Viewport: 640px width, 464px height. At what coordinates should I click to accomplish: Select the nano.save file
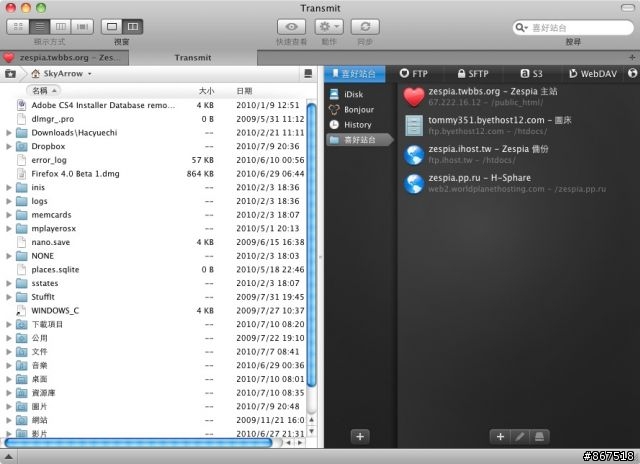(155, 242)
